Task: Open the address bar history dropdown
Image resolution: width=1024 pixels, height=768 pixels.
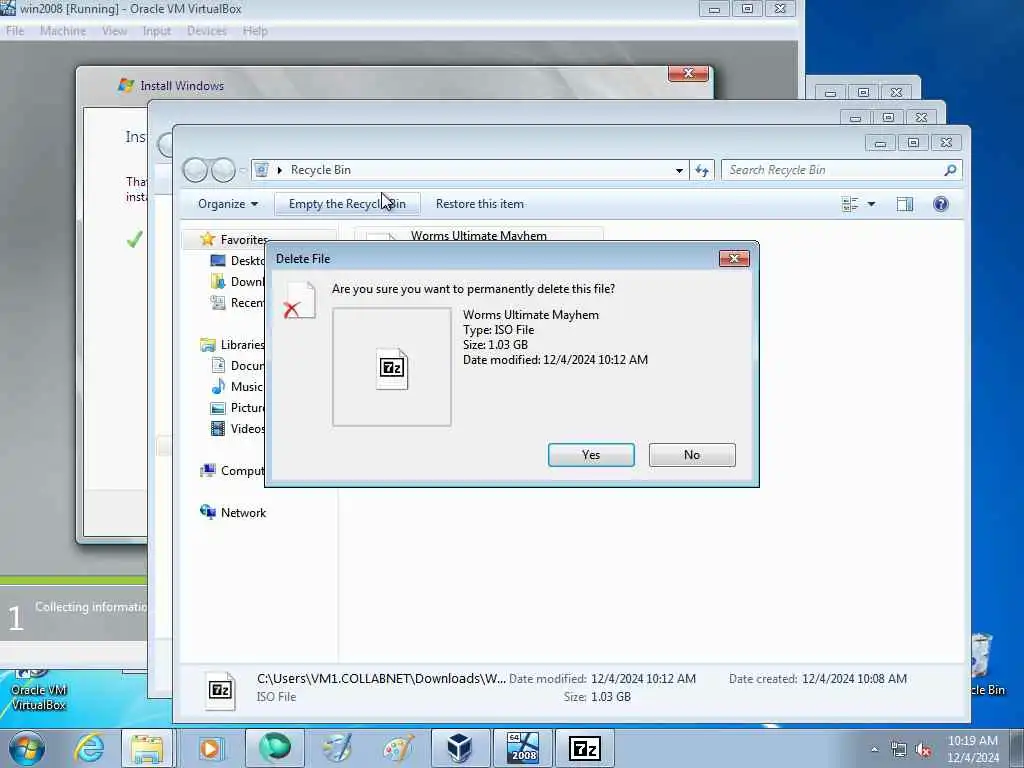Action: tap(679, 170)
